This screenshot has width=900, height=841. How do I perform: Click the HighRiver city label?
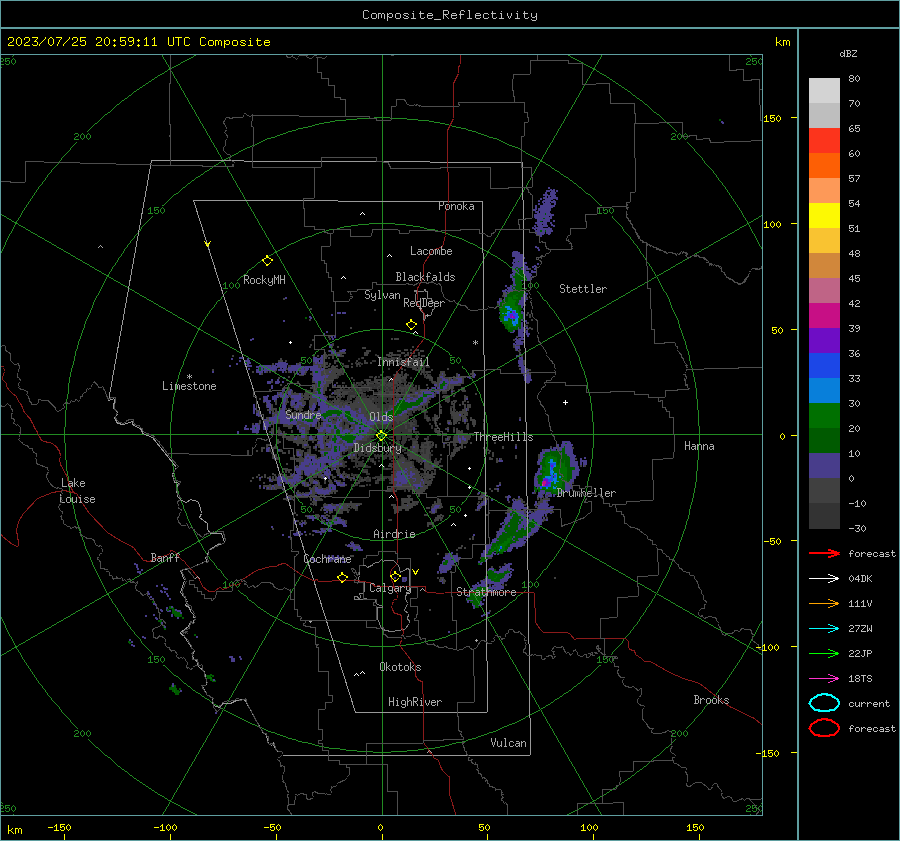(415, 702)
